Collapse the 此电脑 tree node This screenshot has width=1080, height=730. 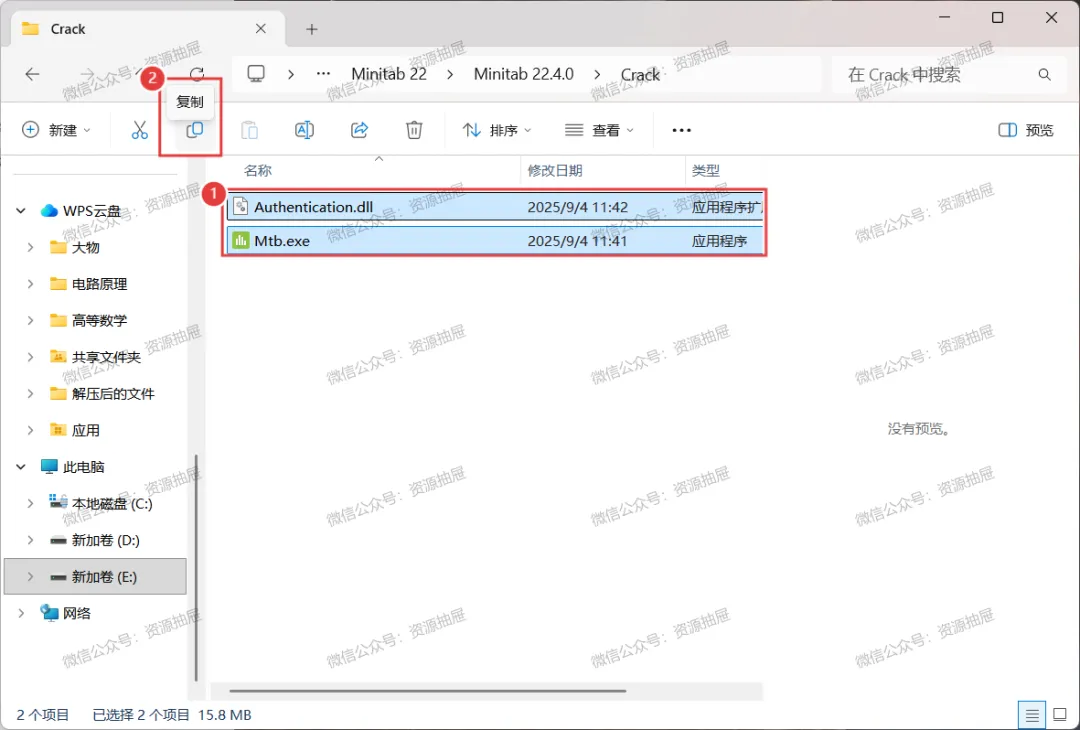coord(21,467)
